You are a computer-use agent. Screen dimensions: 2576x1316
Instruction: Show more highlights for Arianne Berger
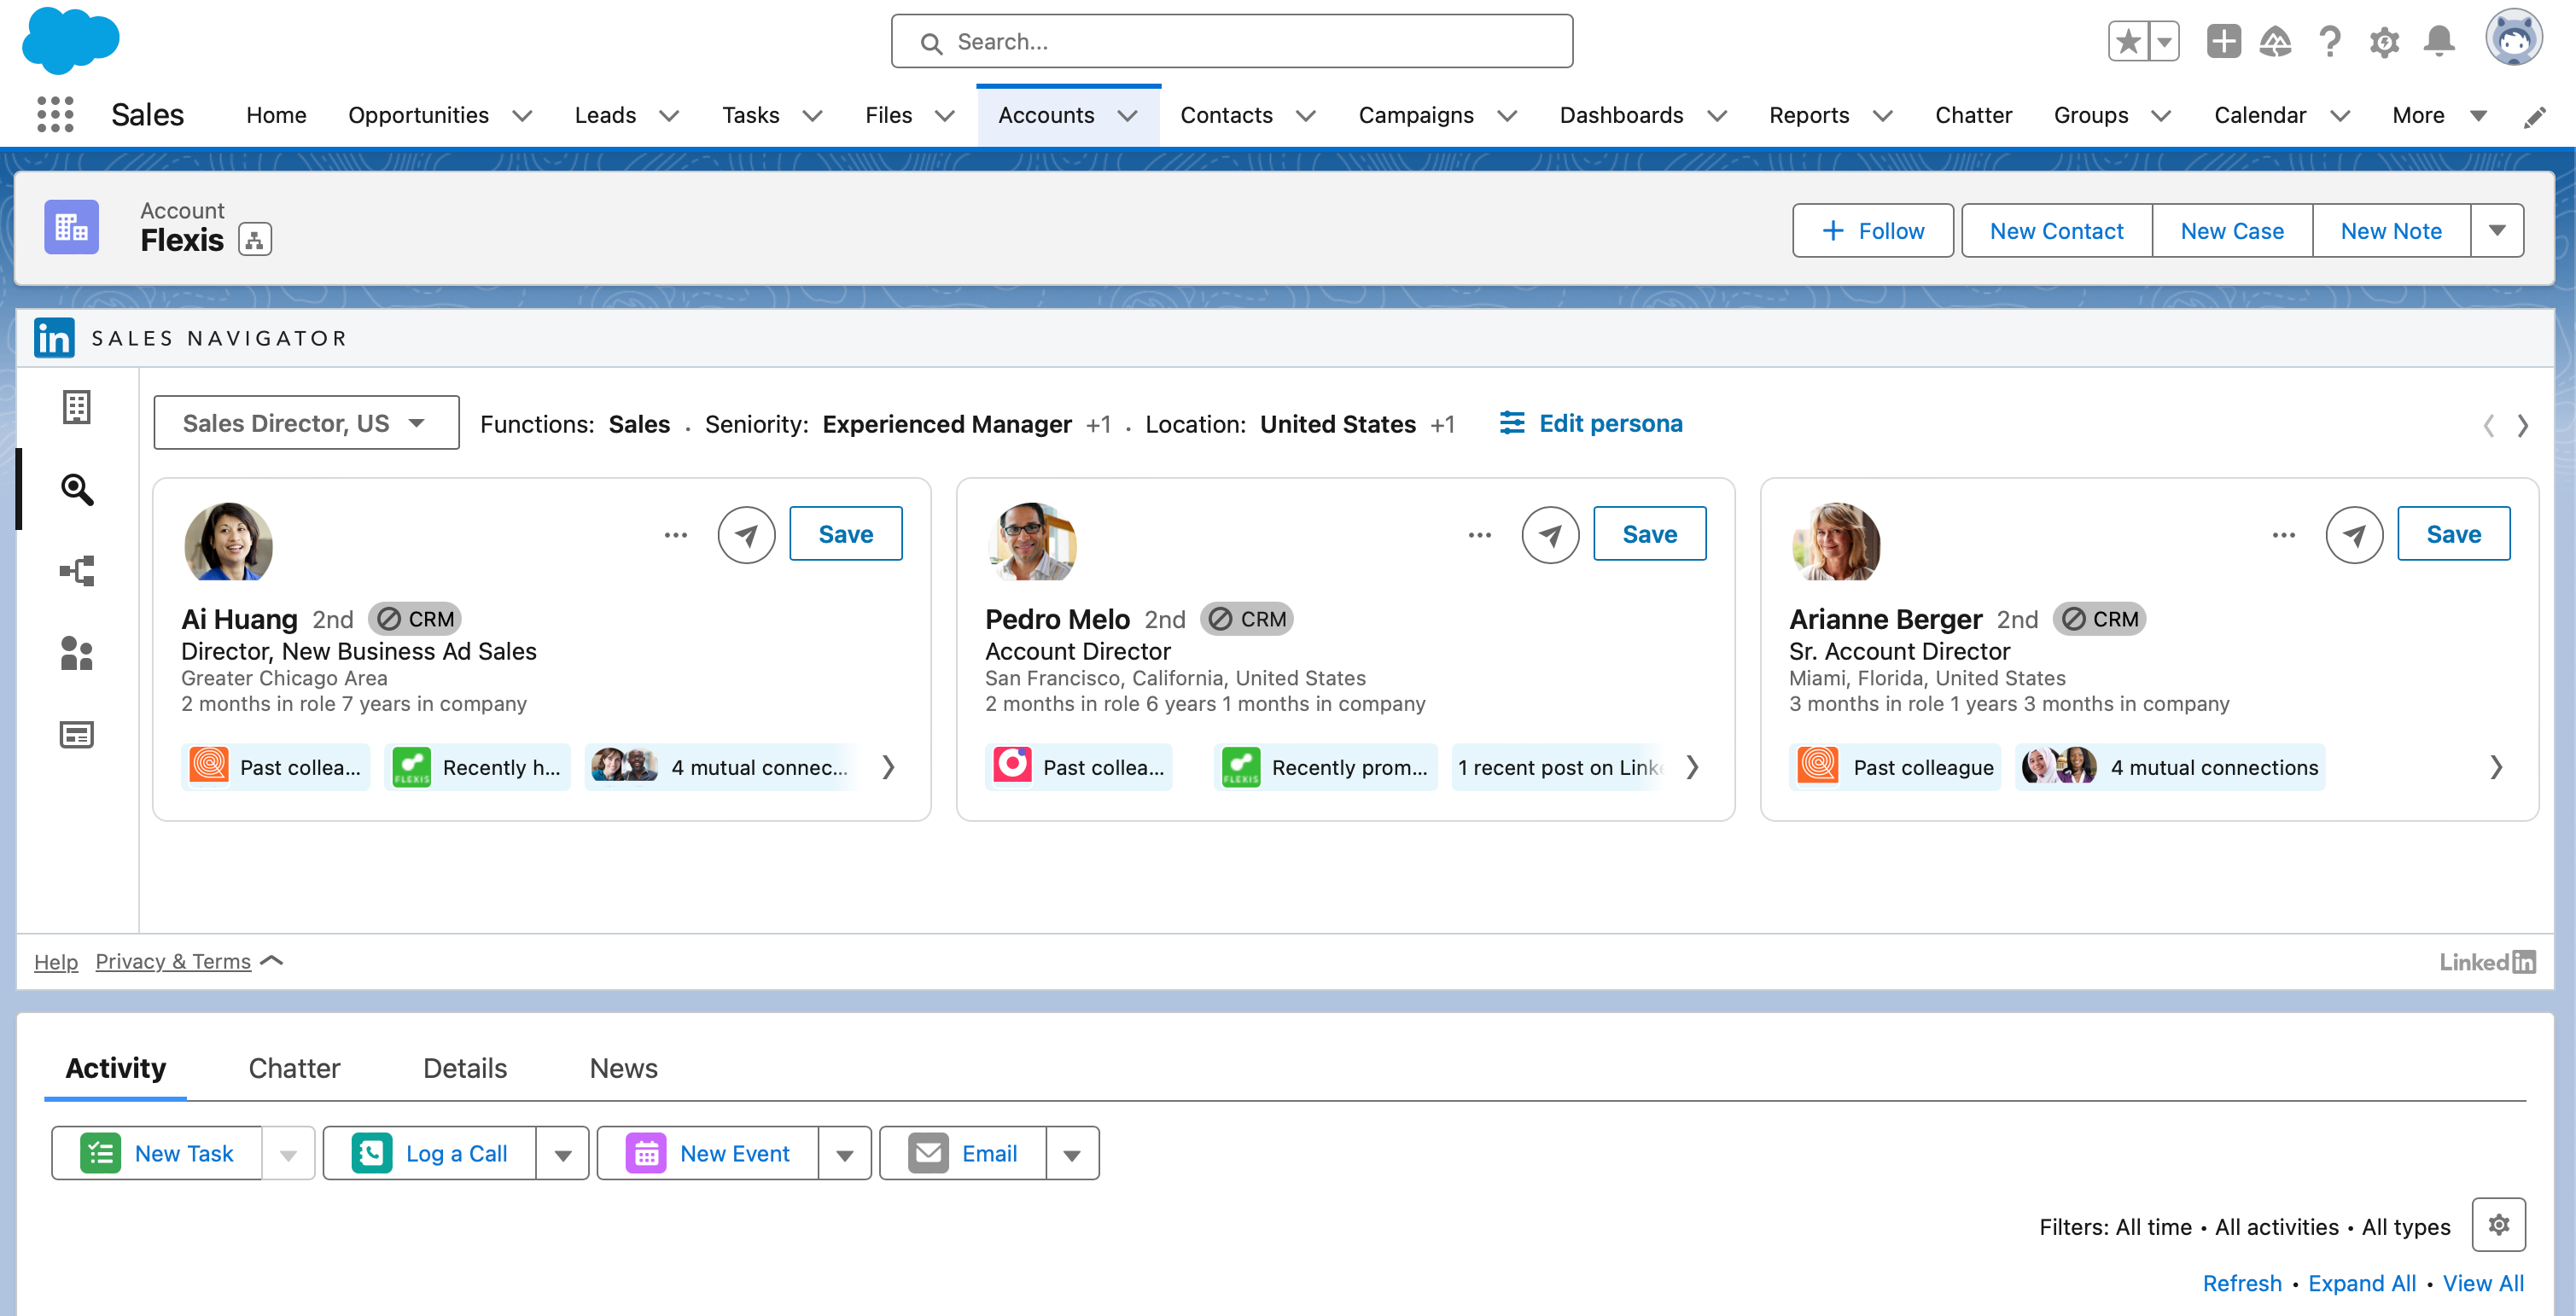tap(2496, 767)
